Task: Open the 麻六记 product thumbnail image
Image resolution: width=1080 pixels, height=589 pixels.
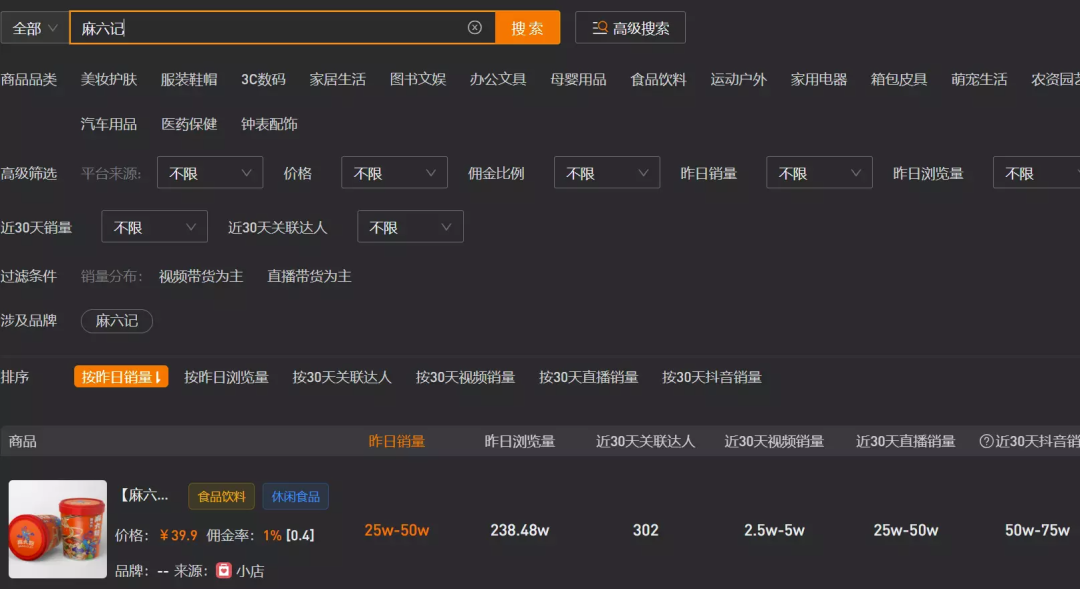Action: tap(58, 529)
